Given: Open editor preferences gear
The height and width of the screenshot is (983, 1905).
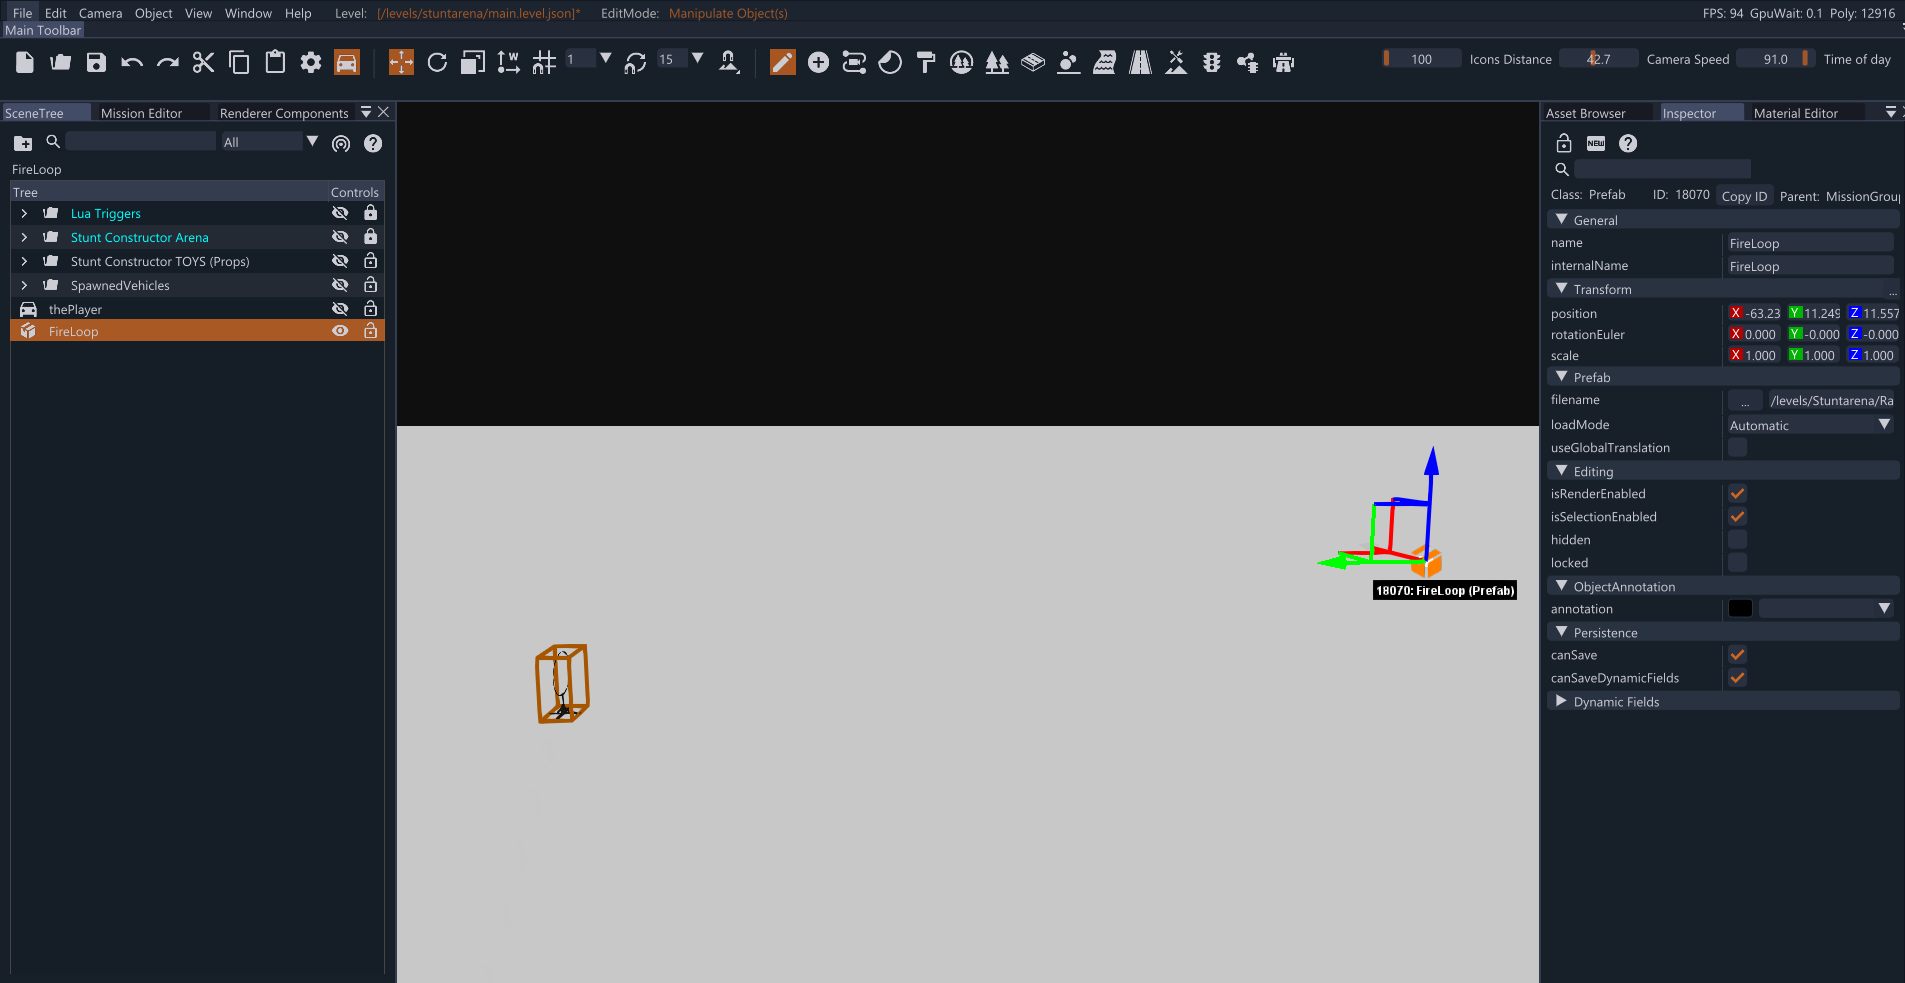Looking at the screenshot, I should tap(311, 62).
